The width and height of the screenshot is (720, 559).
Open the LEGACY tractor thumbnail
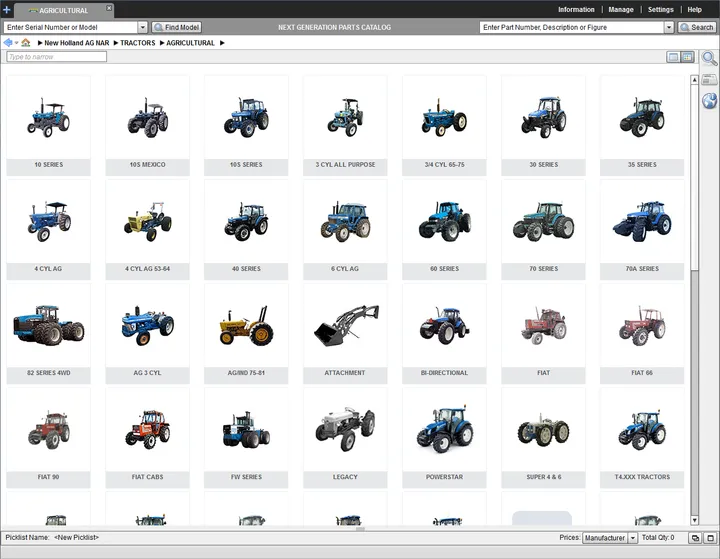point(345,438)
